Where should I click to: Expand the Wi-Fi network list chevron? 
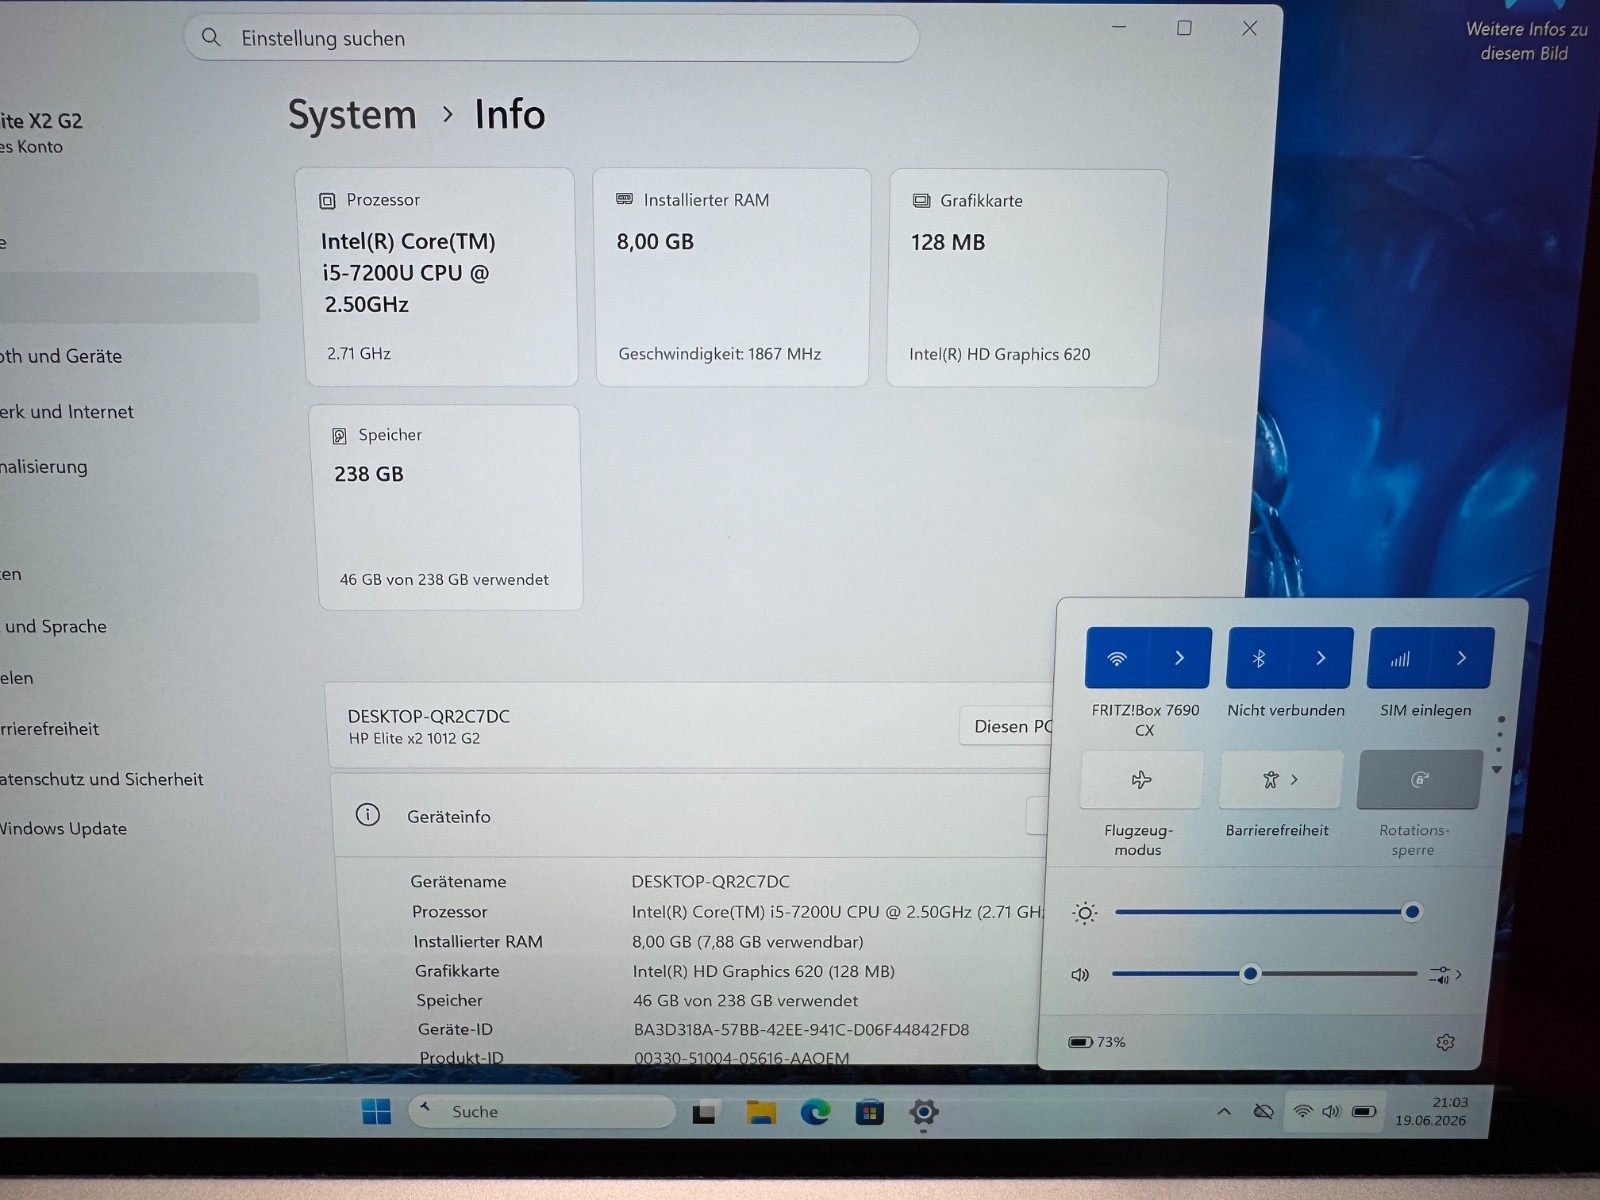point(1180,658)
